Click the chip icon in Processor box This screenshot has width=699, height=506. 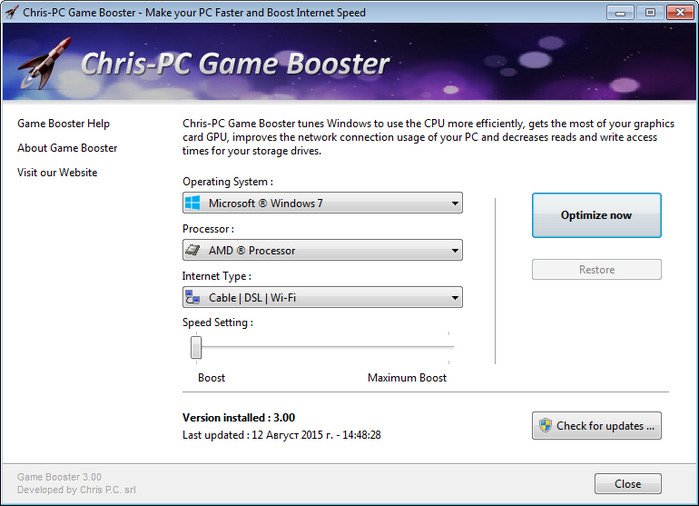point(193,250)
